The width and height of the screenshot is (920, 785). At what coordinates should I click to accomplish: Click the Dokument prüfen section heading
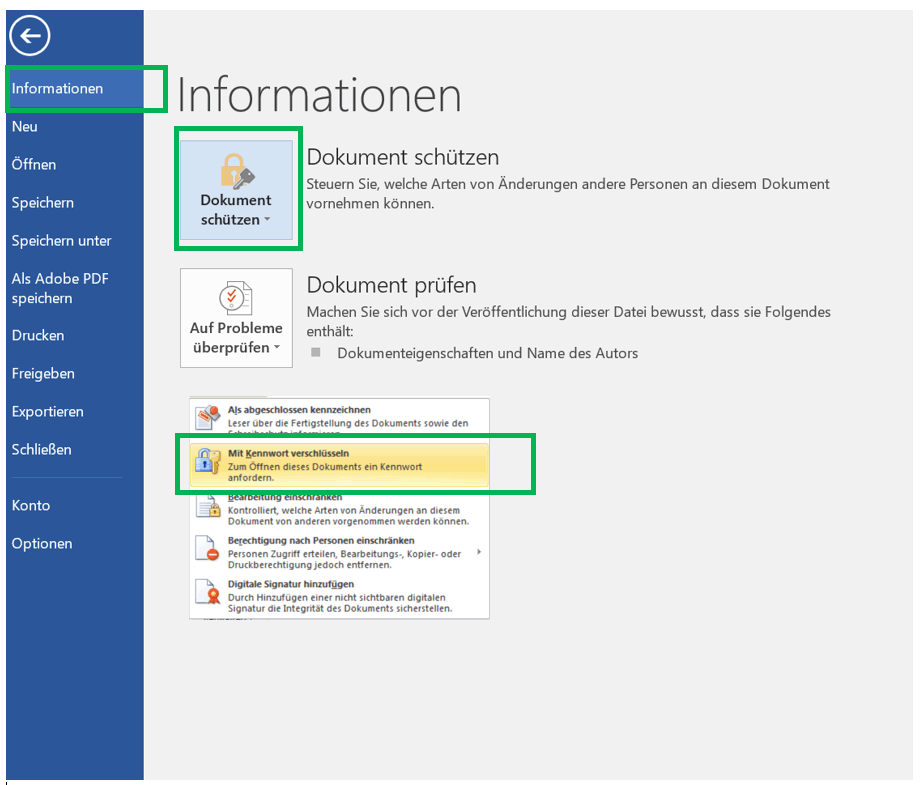(x=391, y=285)
